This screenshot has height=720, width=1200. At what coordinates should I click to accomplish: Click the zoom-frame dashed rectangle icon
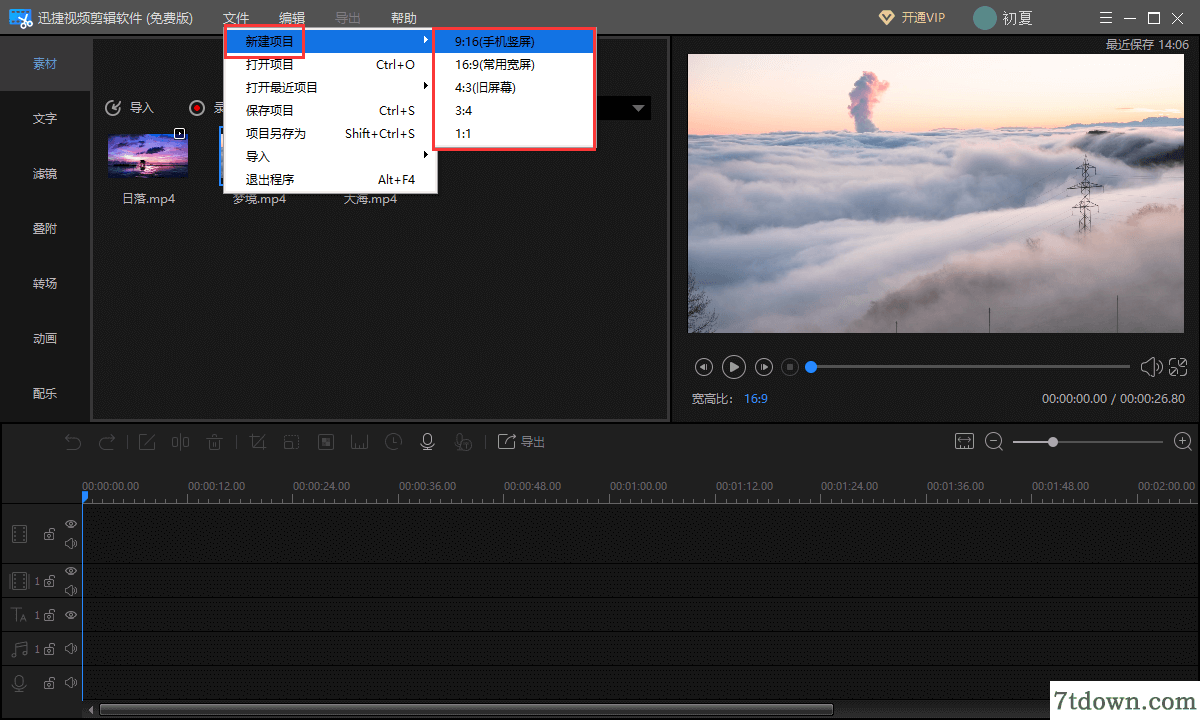(x=291, y=442)
